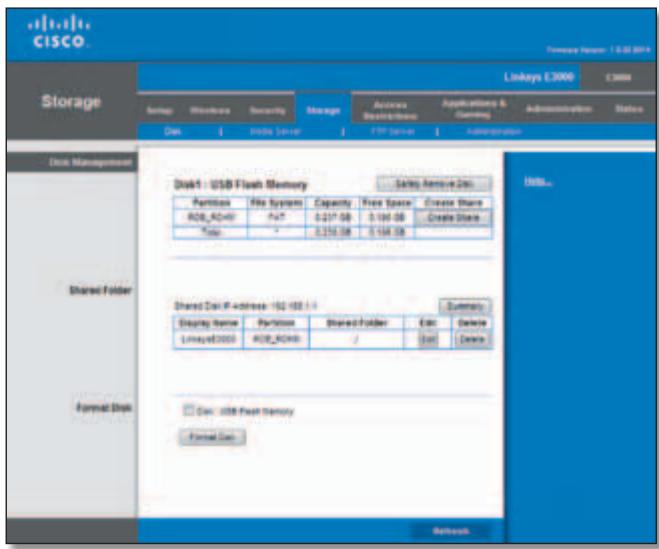659x549 pixels.
Task: Click the Free Space column header
Action: tap(387, 203)
